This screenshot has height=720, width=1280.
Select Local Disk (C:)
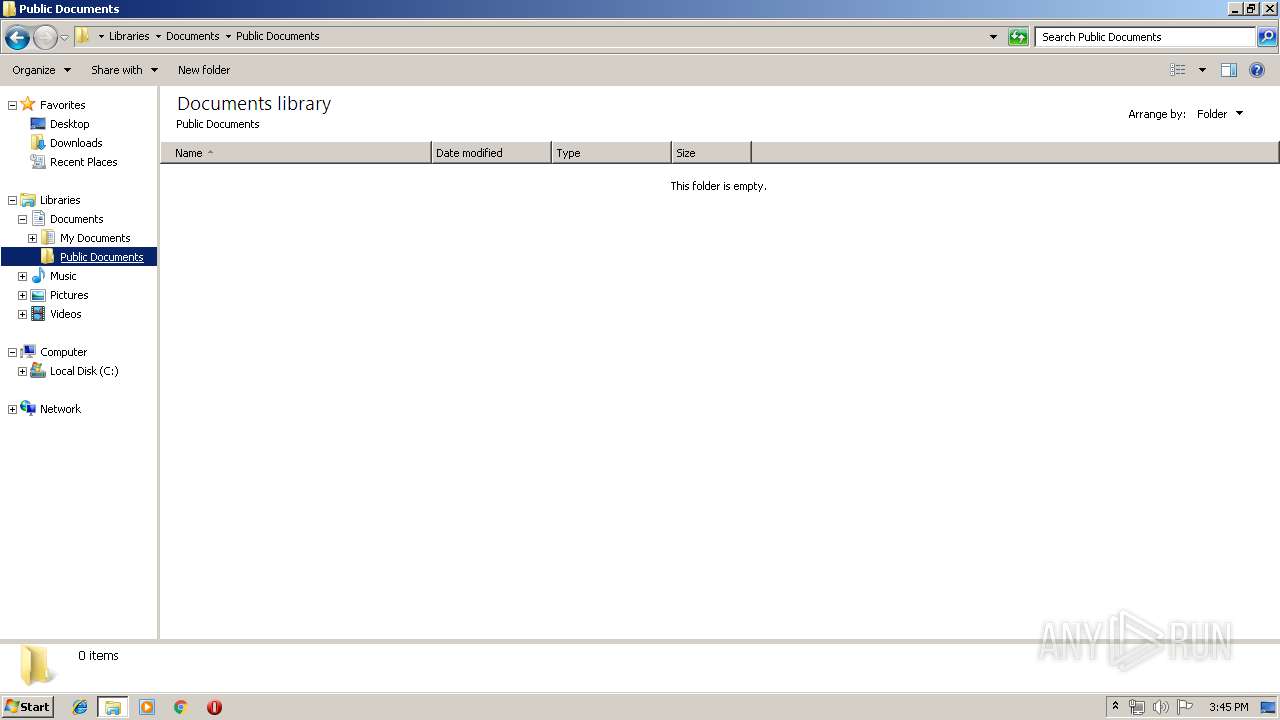pos(84,371)
